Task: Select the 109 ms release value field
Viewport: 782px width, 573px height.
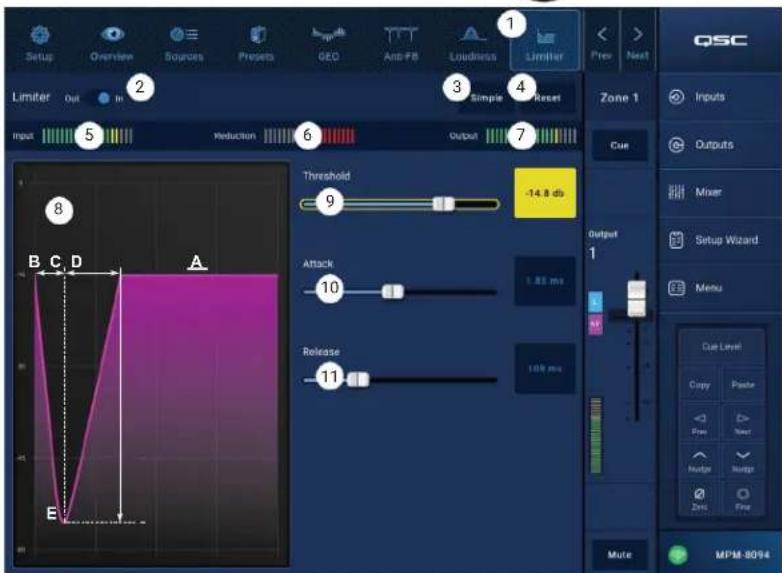Action: pyautogui.click(x=545, y=369)
